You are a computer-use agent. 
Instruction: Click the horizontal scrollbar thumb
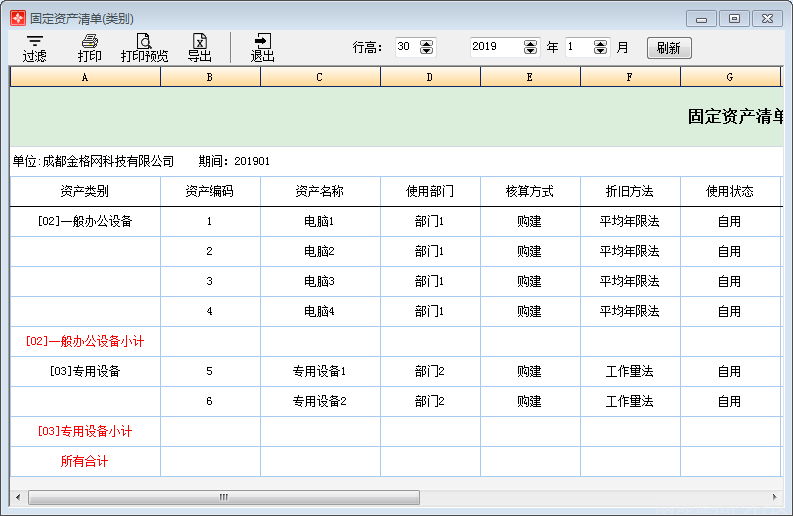(x=224, y=497)
